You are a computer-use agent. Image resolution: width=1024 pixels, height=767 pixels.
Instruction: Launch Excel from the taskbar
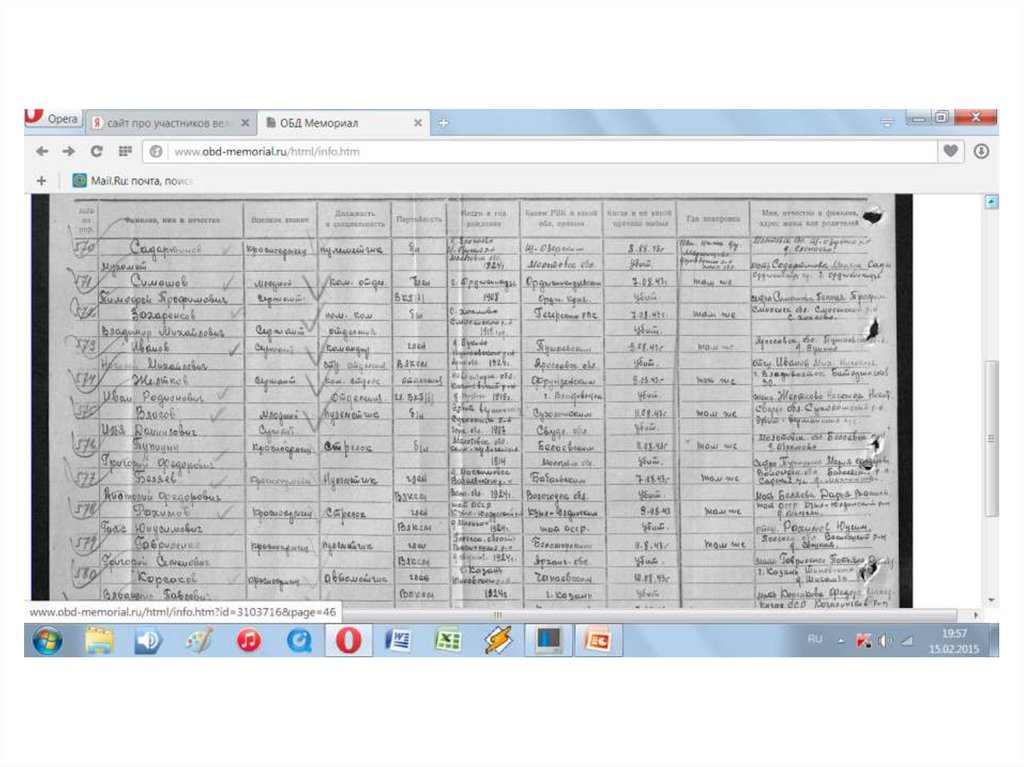click(448, 640)
